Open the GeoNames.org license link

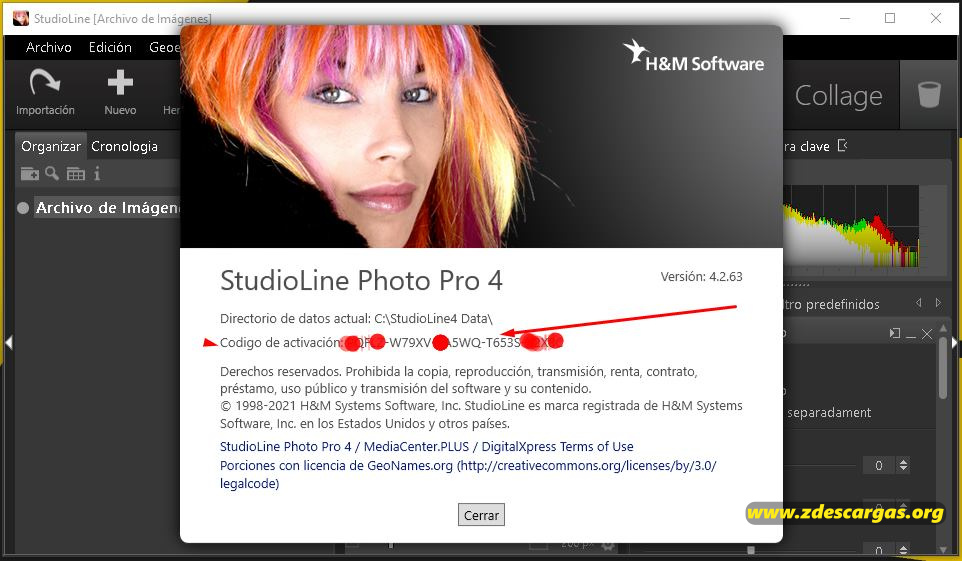(468, 474)
